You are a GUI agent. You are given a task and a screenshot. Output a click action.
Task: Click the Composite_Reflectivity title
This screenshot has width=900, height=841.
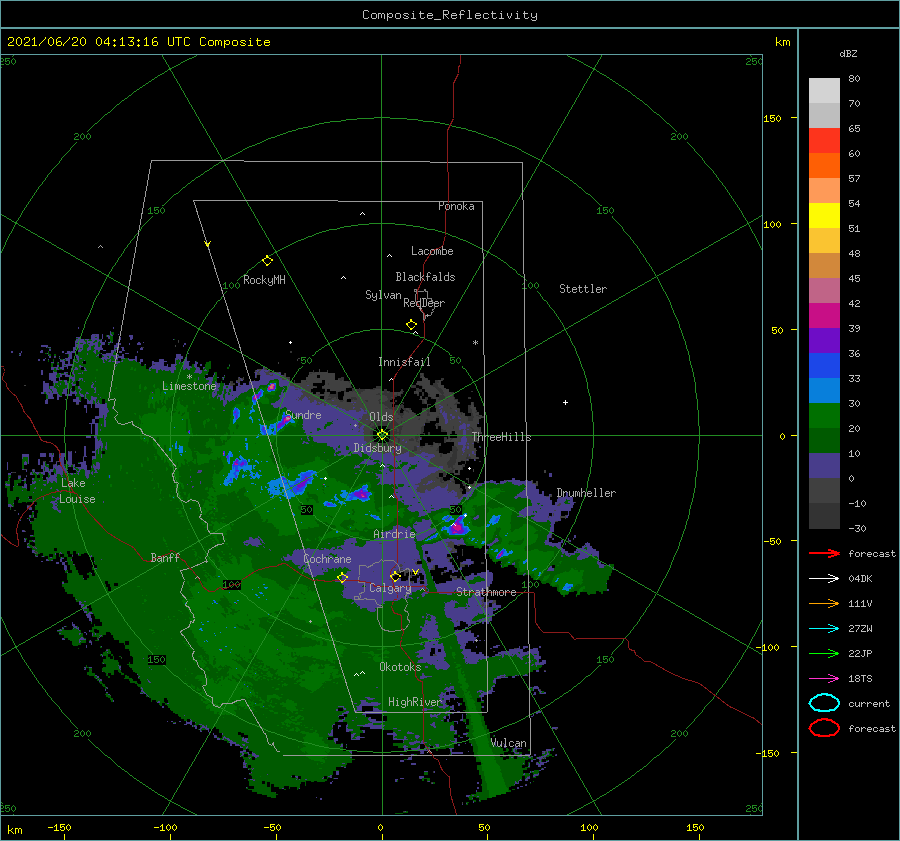[x=450, y=15]
